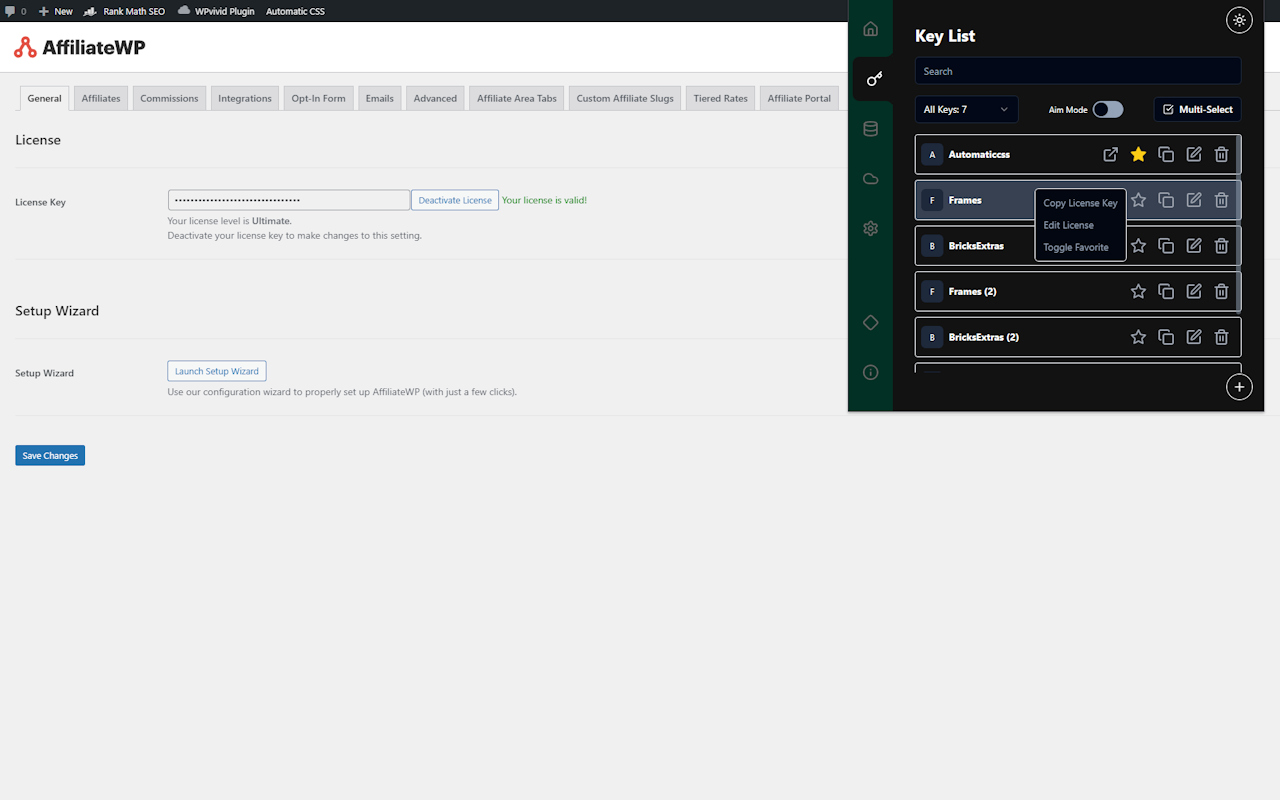
Task: Delete the Frames key
Action: (x=1221, y=200)
